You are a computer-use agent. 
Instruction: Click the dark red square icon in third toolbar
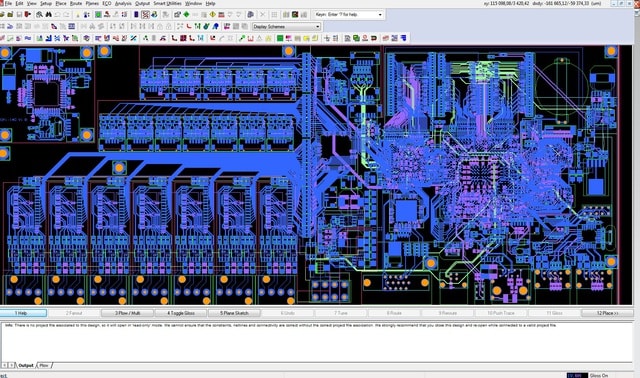pyautogui.click(x=183, y=38)
